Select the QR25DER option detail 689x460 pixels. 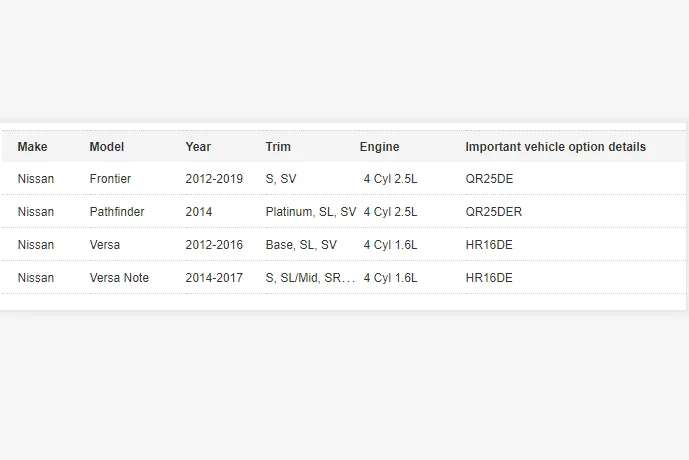click(493, 212)
